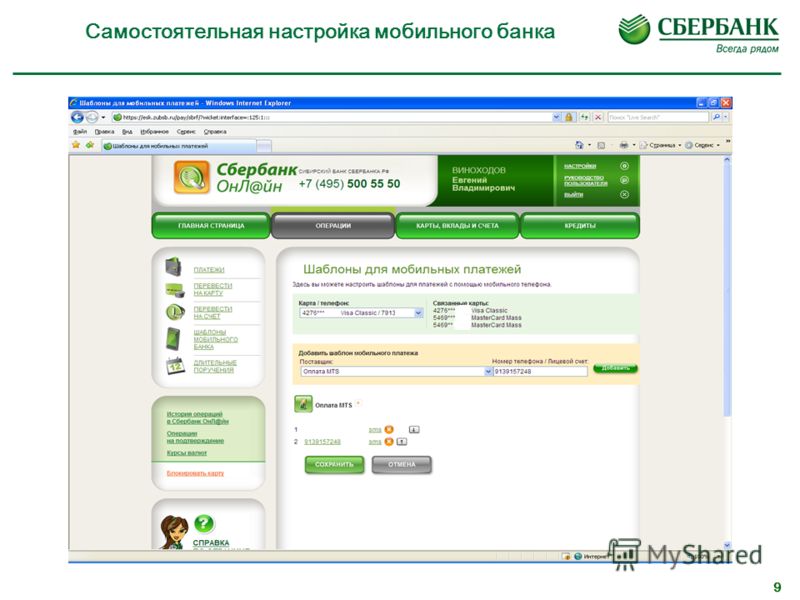800x600 pixels.
Task: Open the Правка menu
Action: (104, 132)
